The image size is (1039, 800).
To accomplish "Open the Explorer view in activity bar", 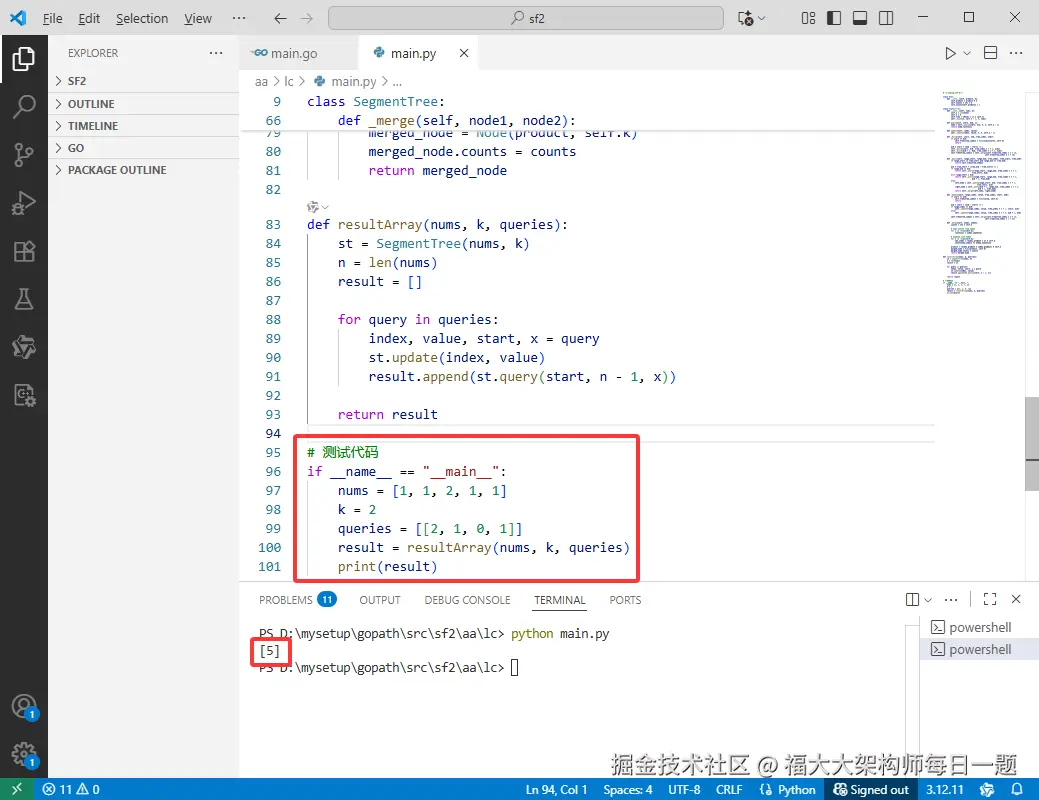I will (24, 59).
